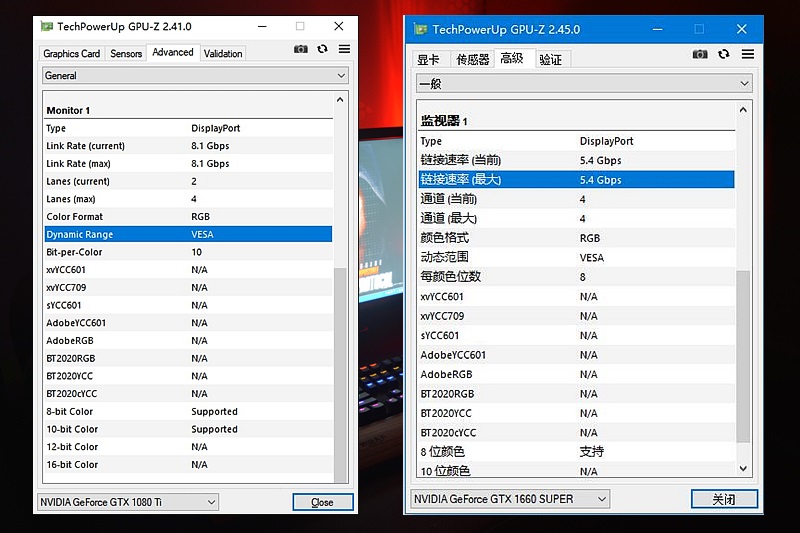Click the Close button

point(322,502)
